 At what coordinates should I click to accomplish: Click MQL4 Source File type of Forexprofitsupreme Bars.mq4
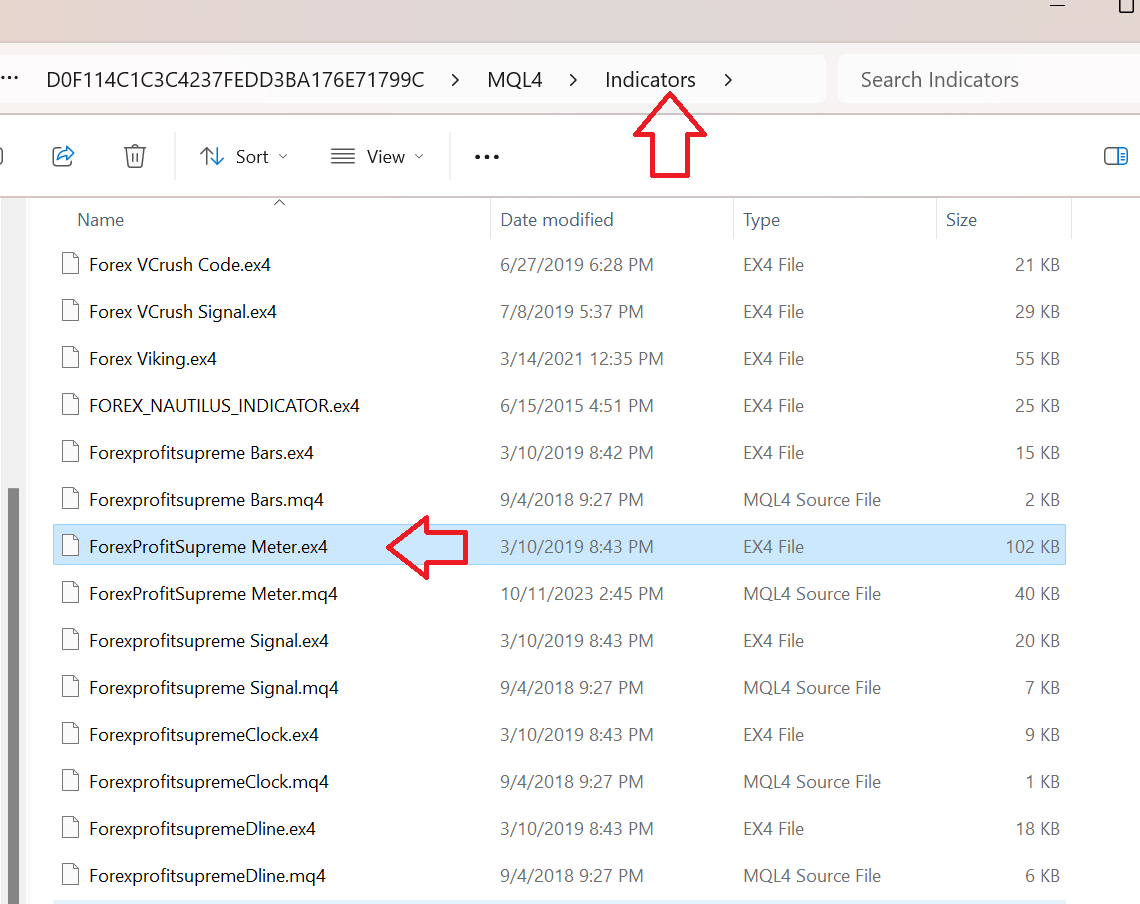pyautogui.click(x=812, y=500)
